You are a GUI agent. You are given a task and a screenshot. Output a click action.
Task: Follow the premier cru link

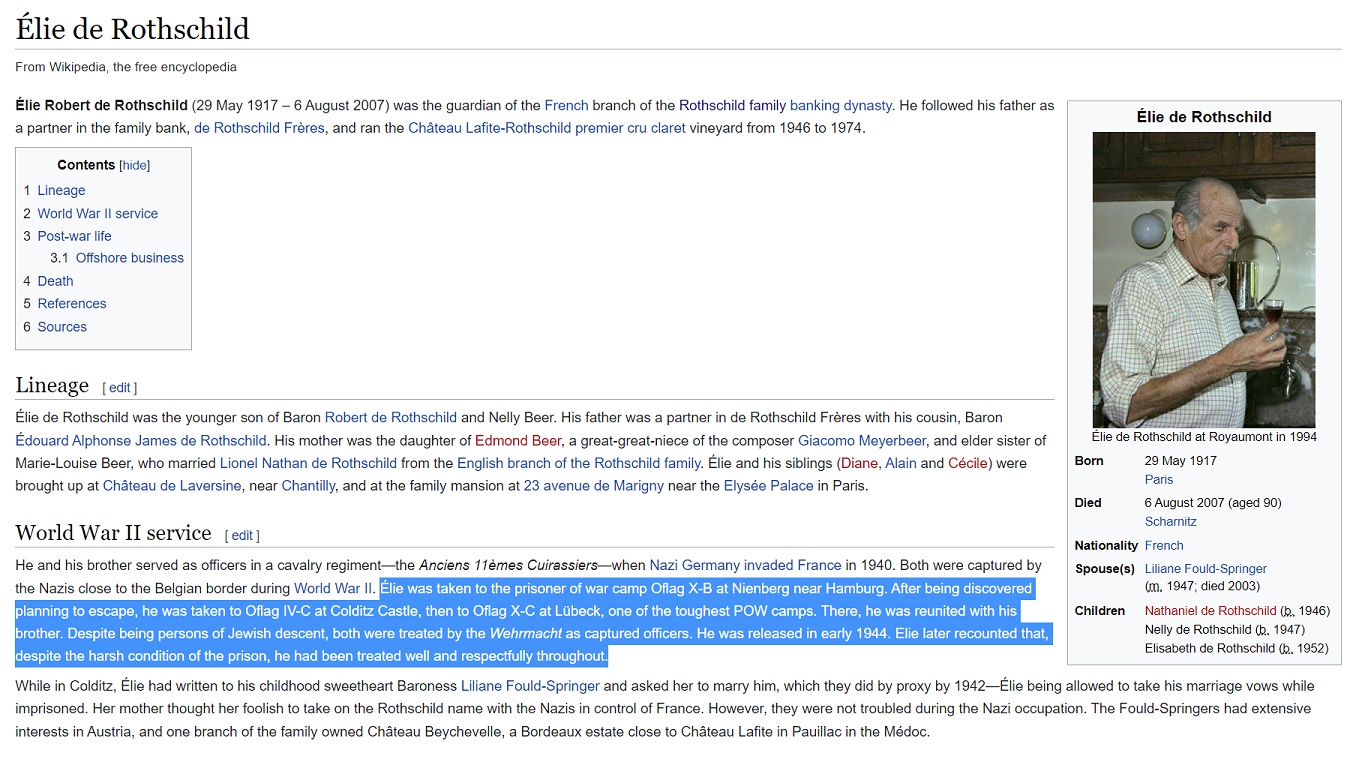point(610,128)
